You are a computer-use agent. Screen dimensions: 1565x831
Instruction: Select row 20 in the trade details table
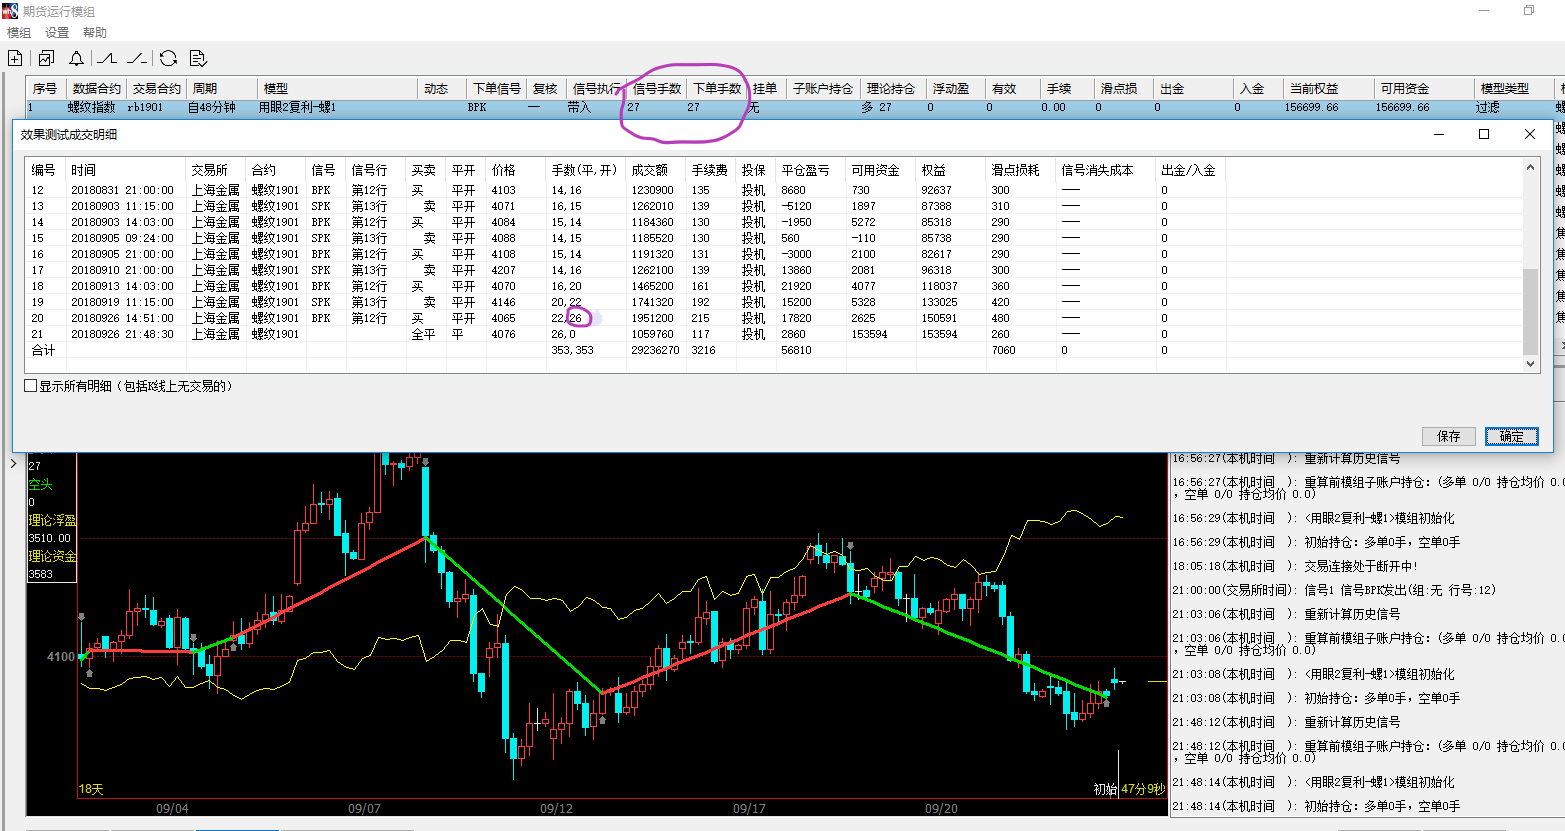[x=300, y=318]
